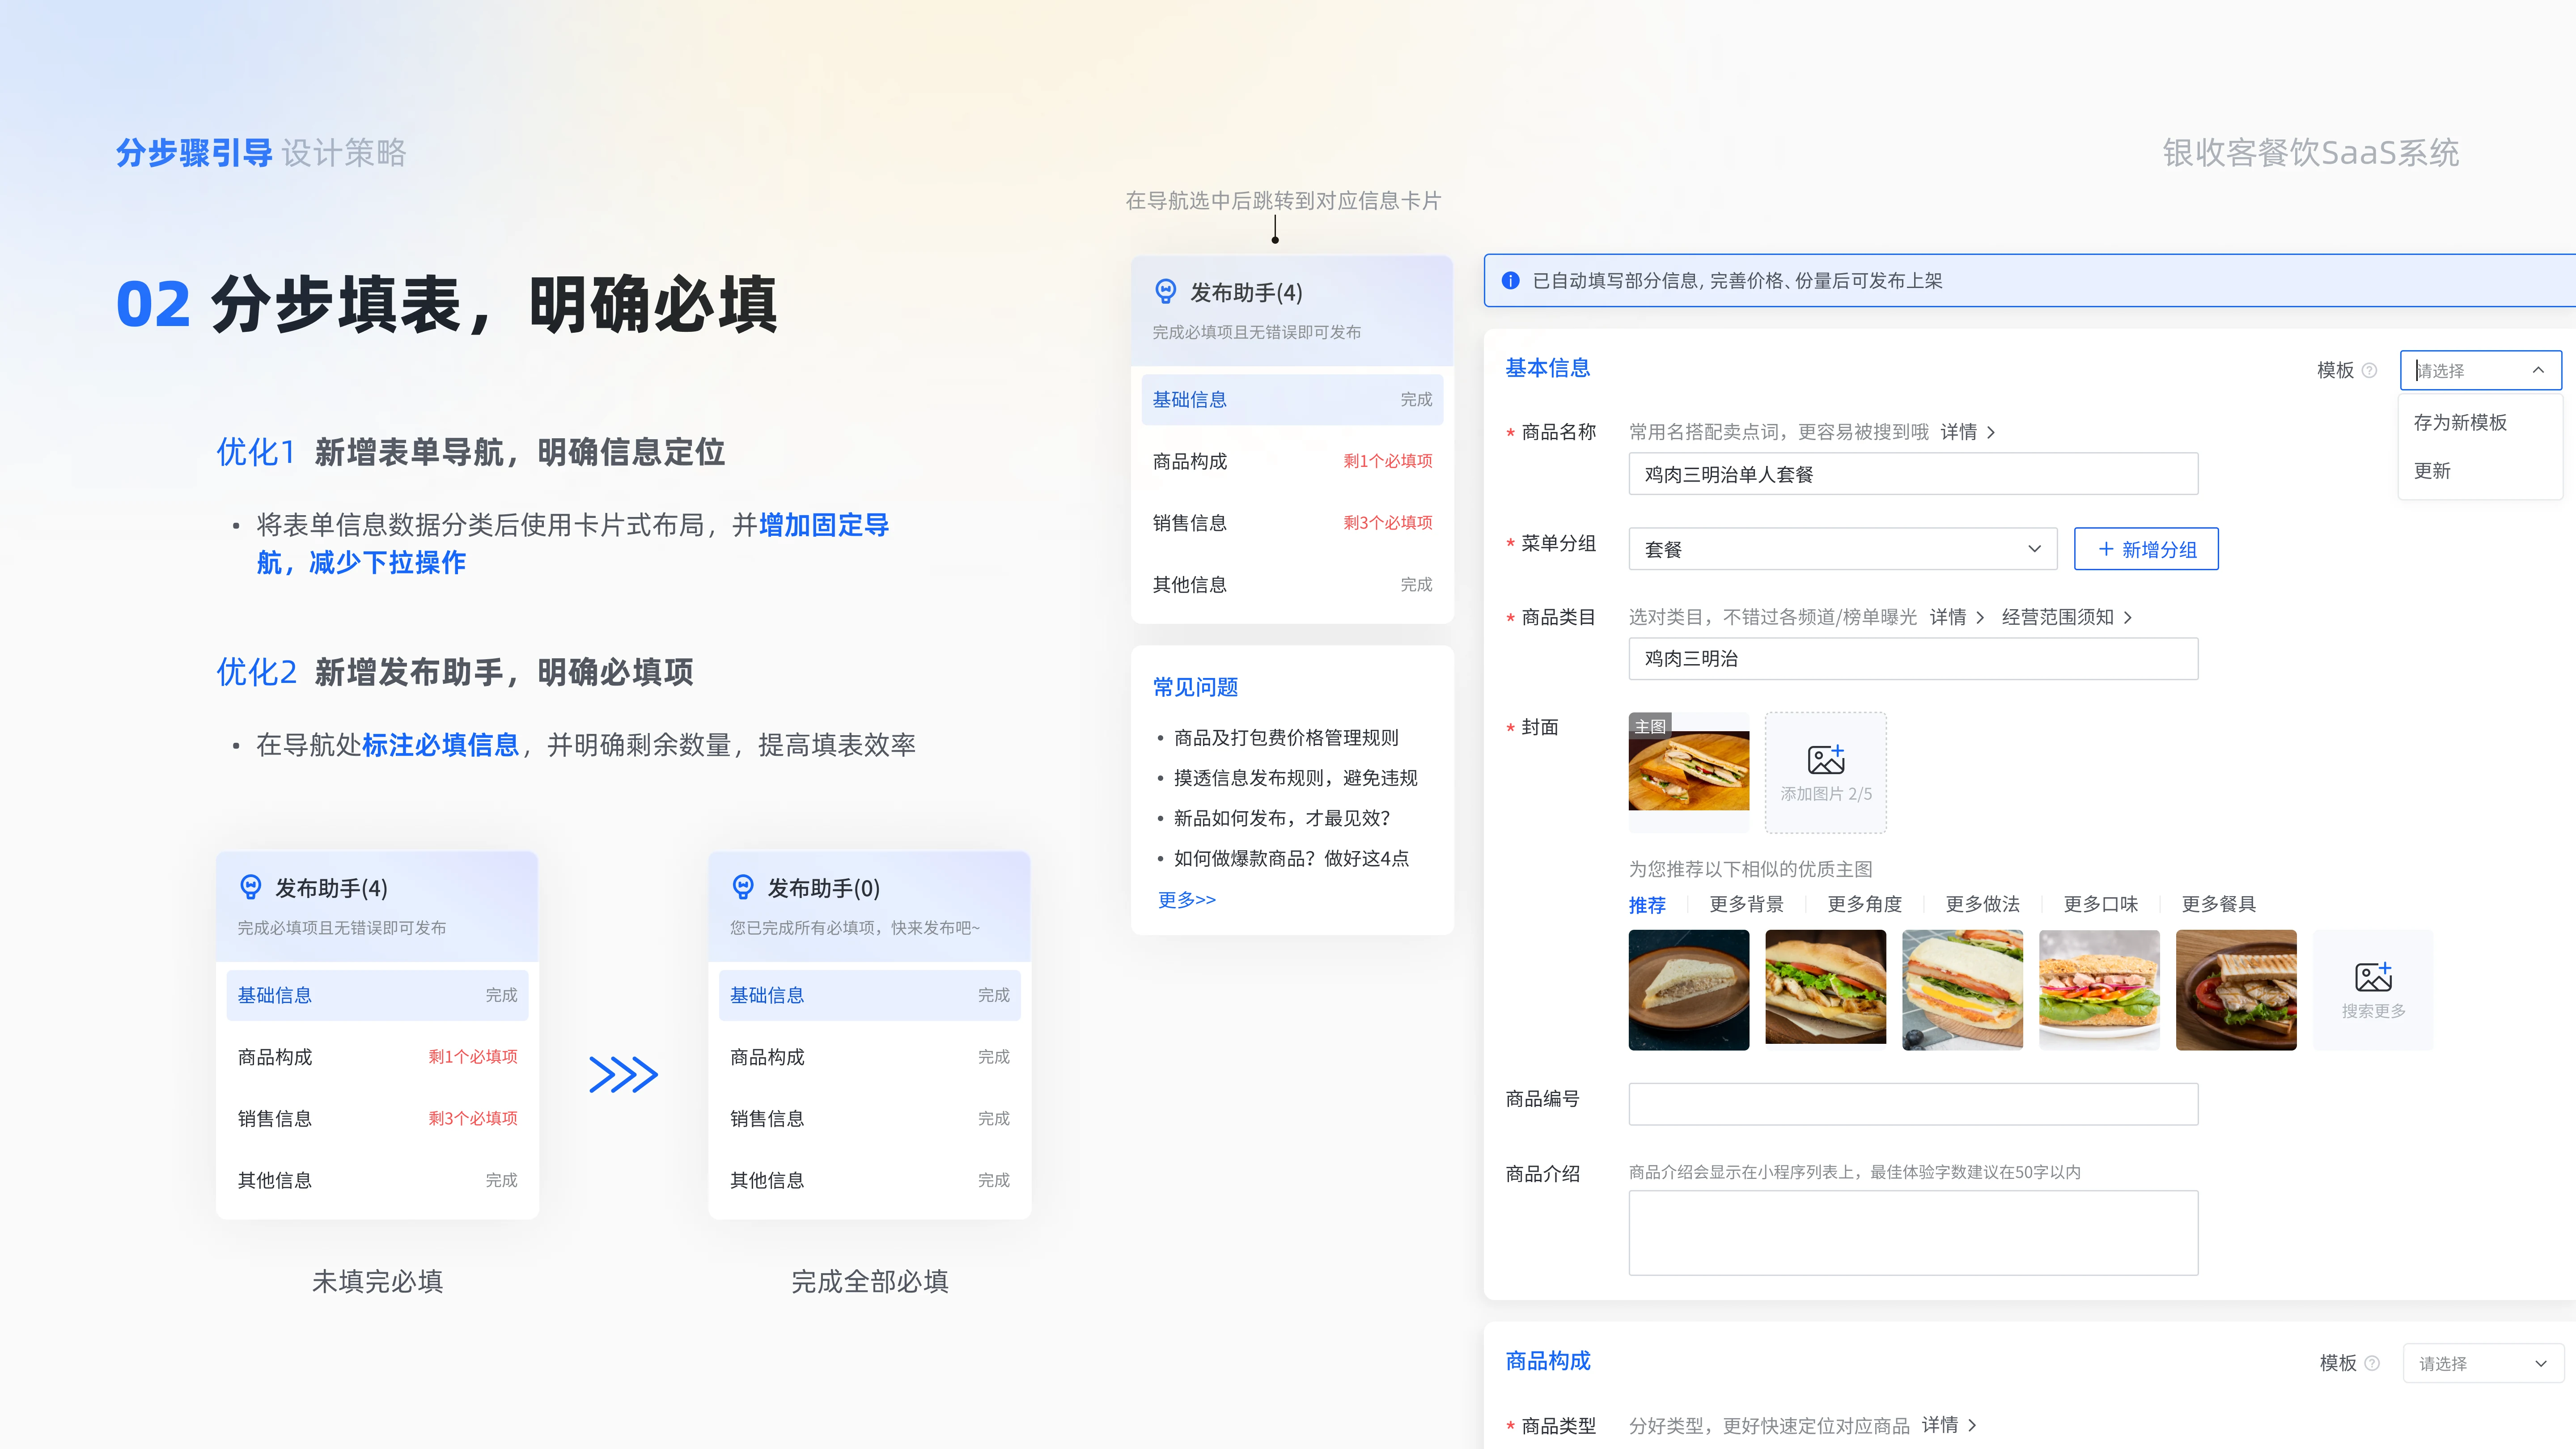This screenshot has width=2576, height=1449.
Task: Open 新品如何发布，才最见效？ link
Action: click(x=1282, y=818)
